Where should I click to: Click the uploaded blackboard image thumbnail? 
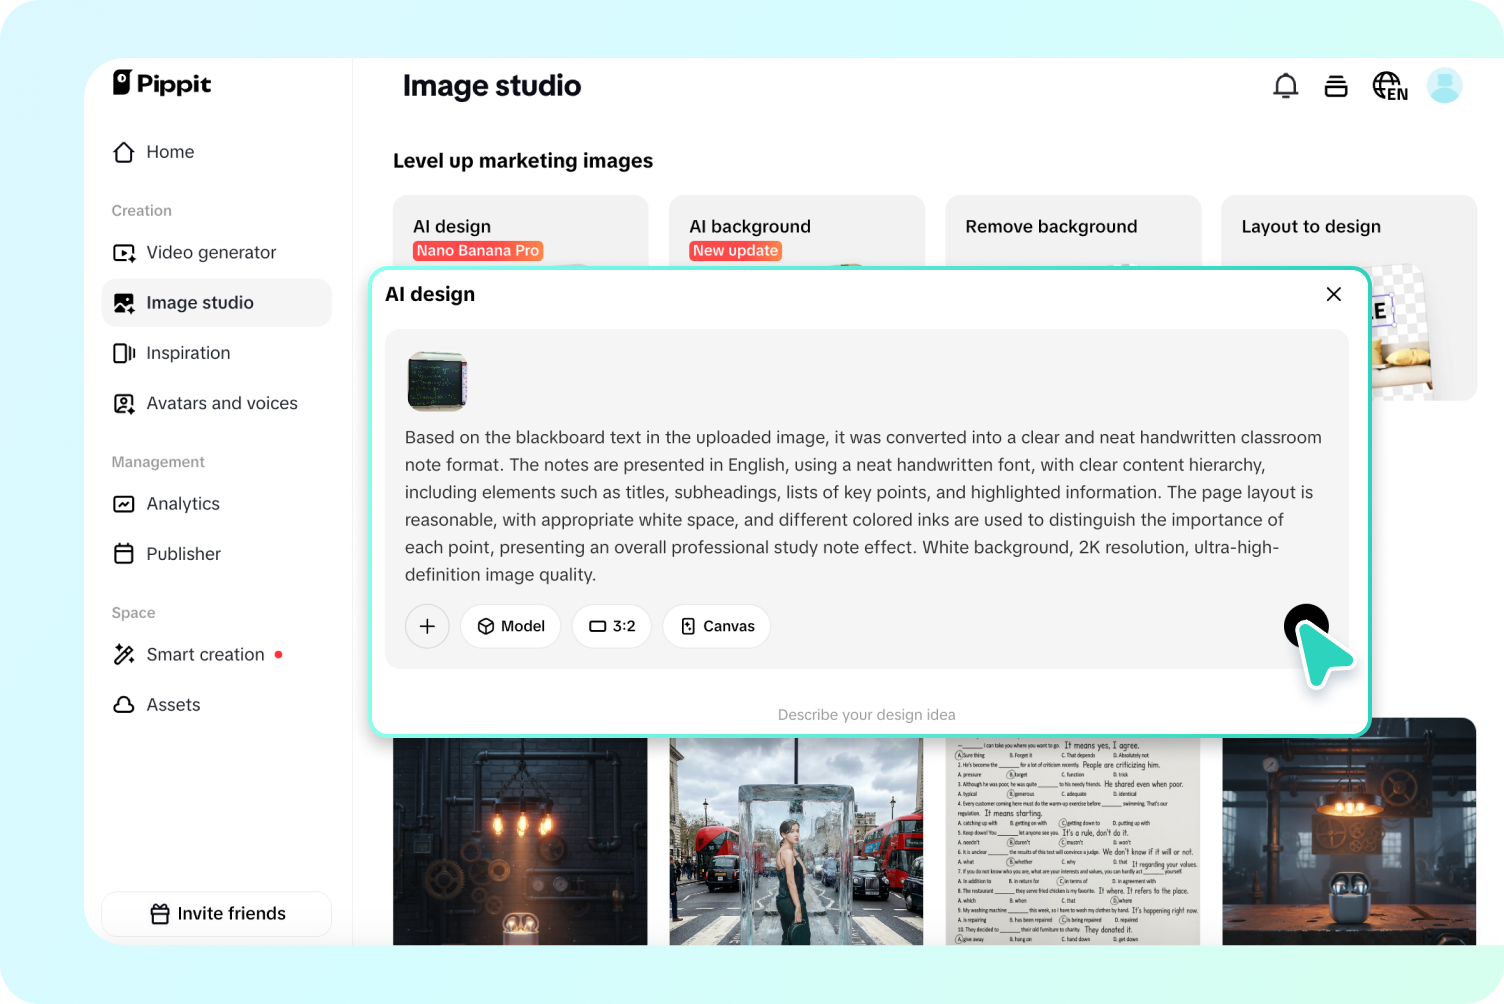point(437,381)
